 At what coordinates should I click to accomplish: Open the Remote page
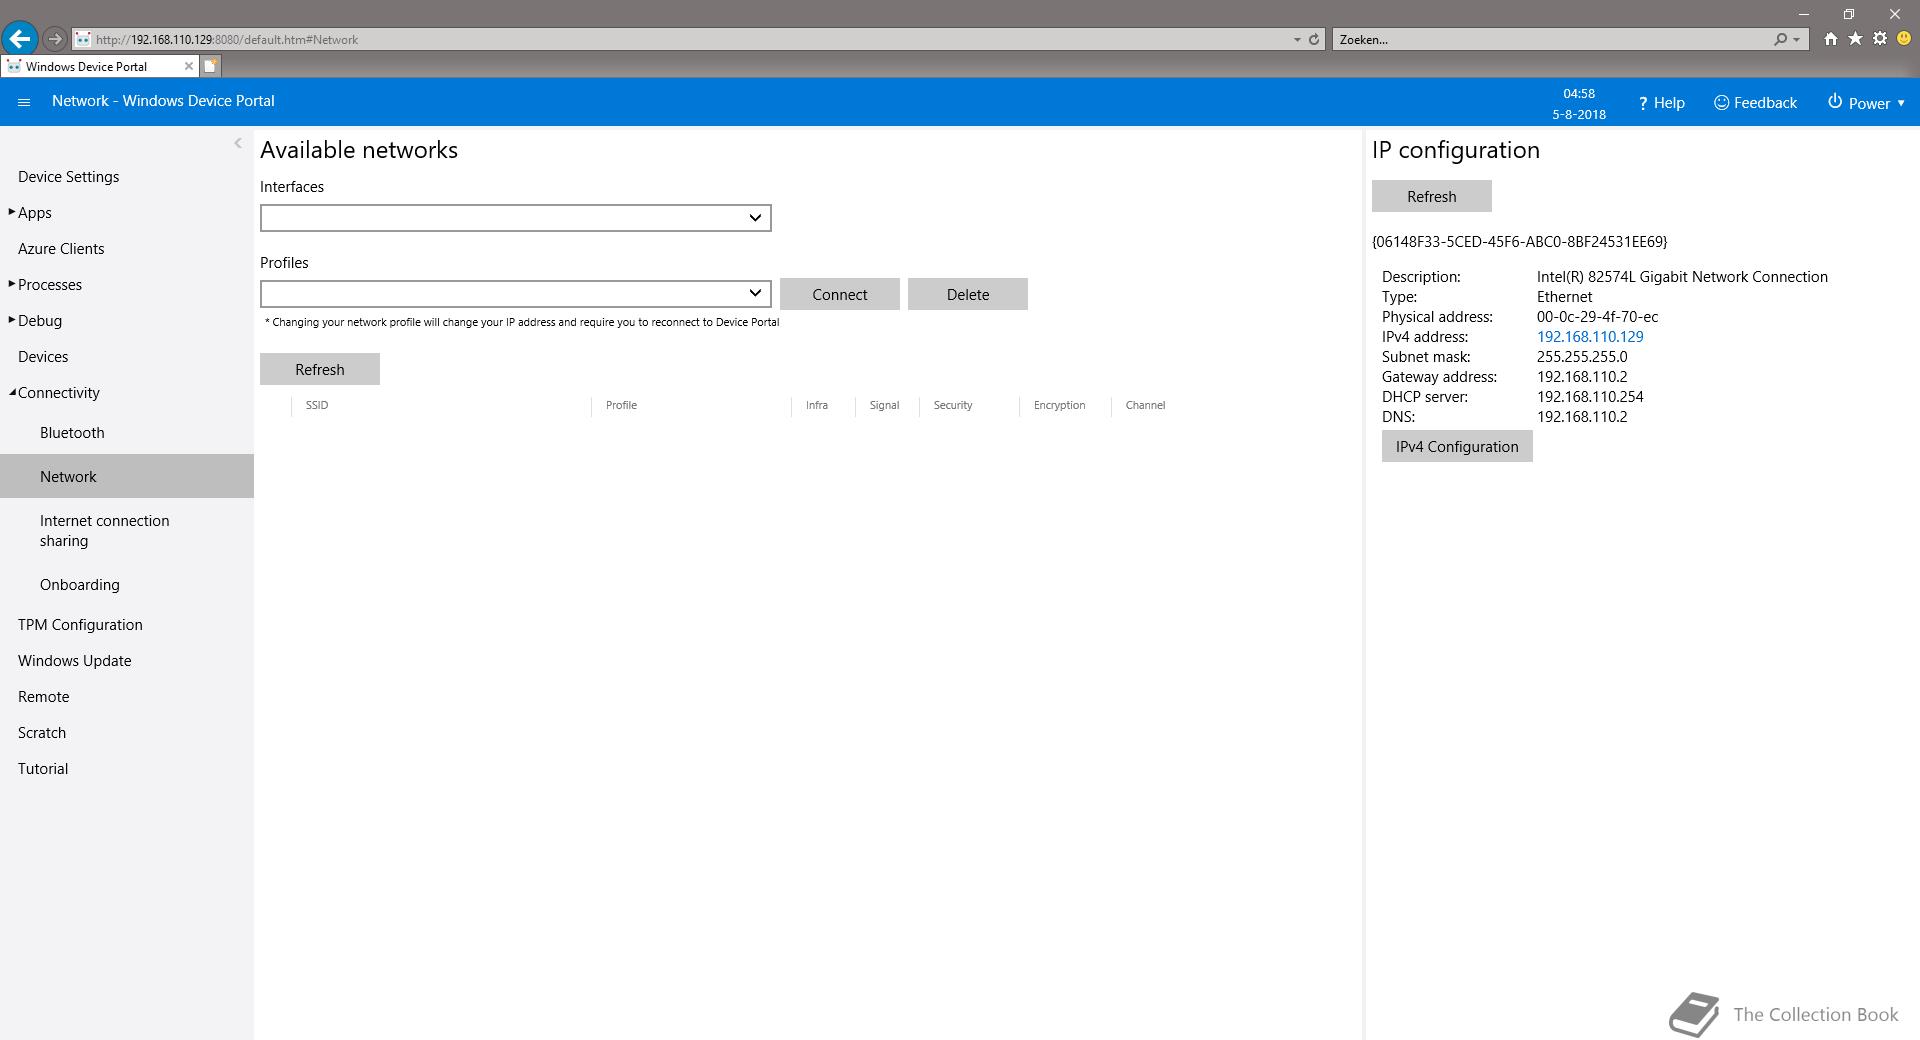pos(43,697)
